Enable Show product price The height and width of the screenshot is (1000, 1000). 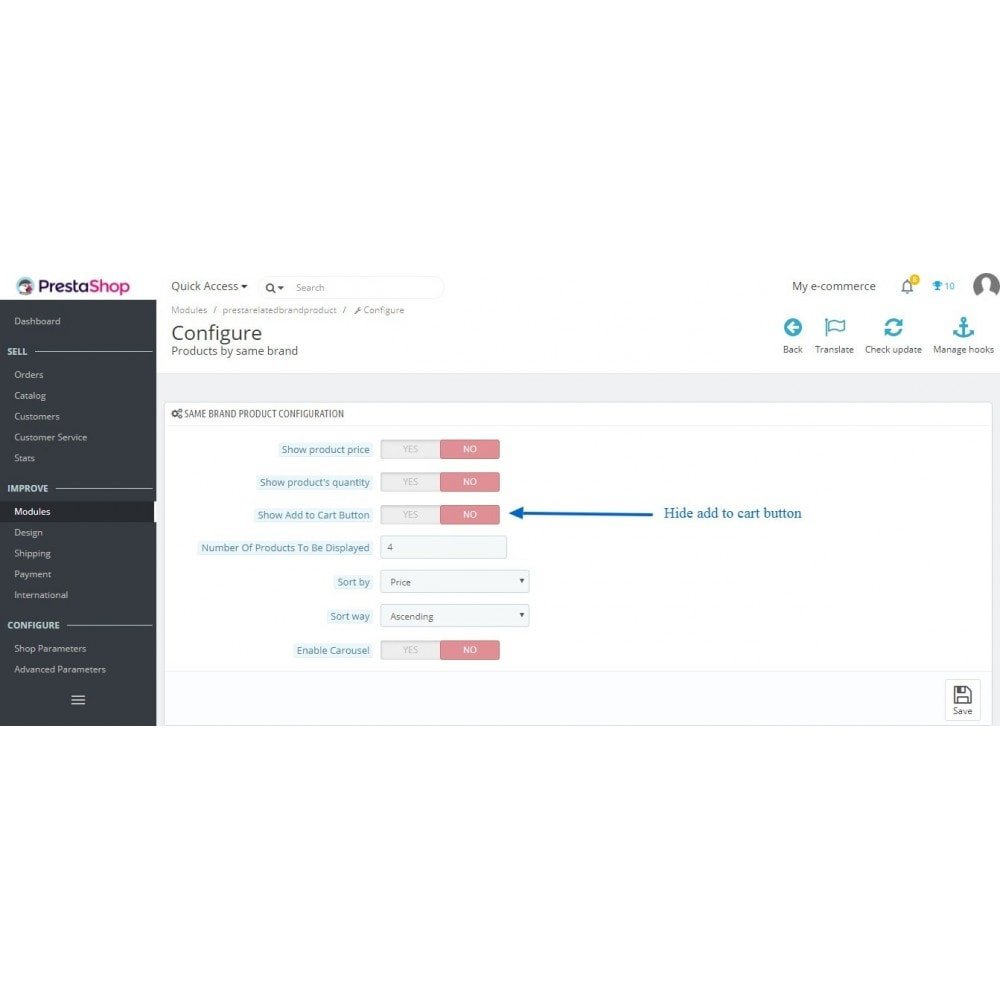pos(409,448)
